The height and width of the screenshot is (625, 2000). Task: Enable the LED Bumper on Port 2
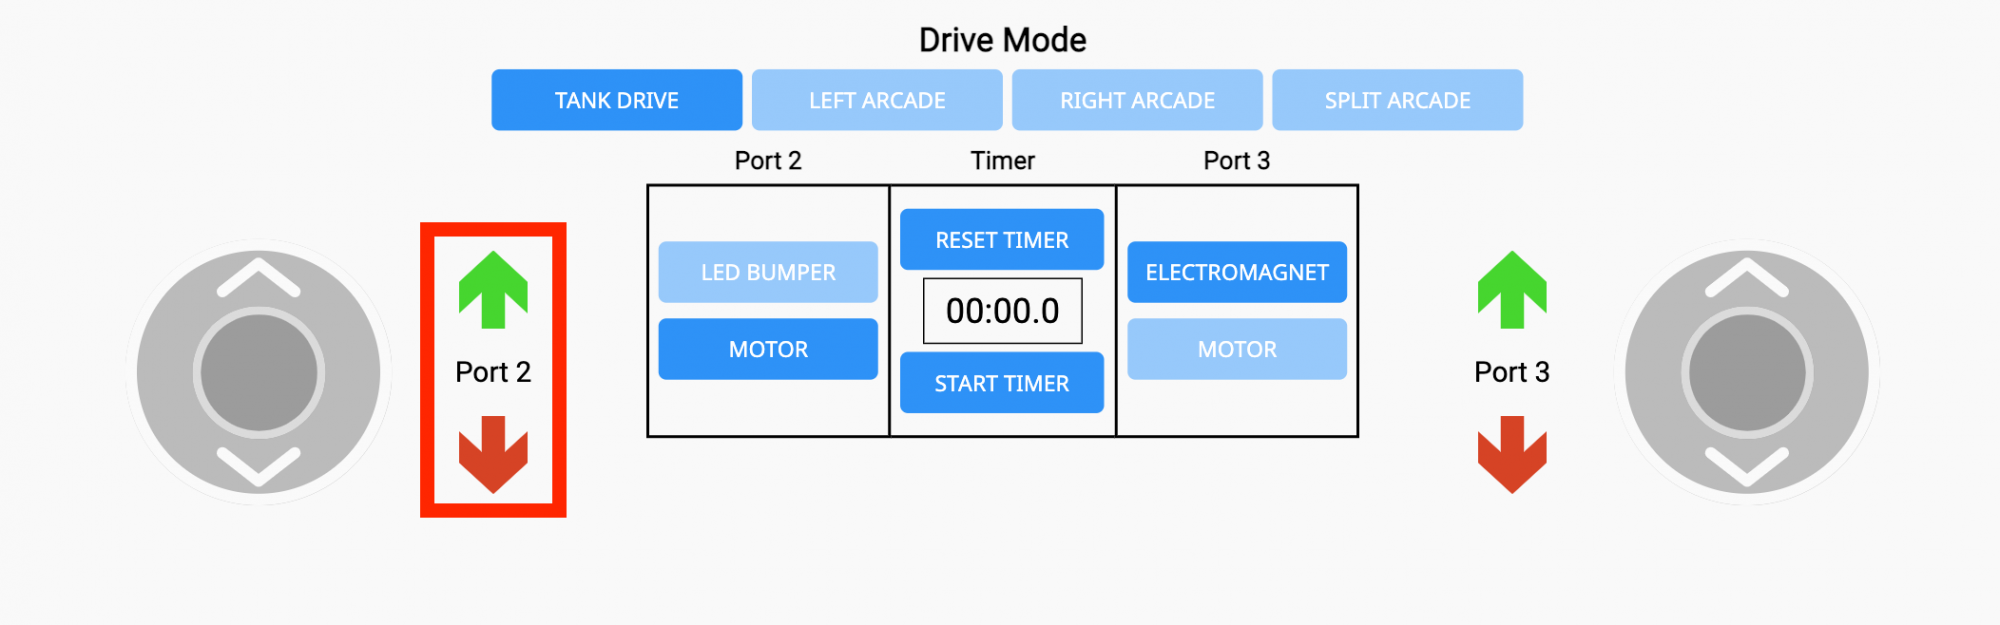pos(768,271)
